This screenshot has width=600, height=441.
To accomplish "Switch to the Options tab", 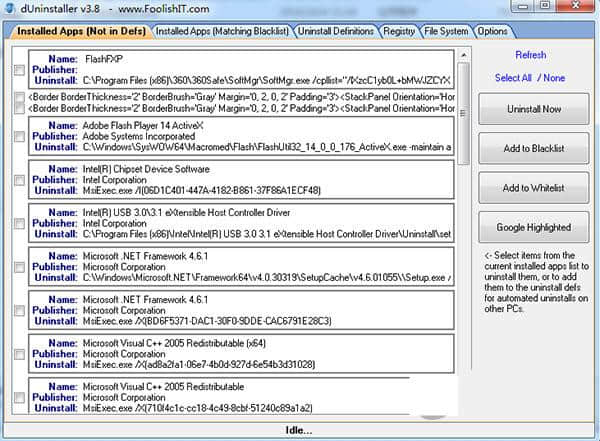I will coord(492,31).
